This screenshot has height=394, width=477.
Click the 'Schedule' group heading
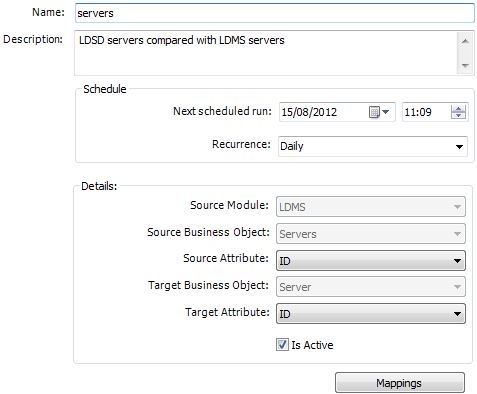coord(105,89)
